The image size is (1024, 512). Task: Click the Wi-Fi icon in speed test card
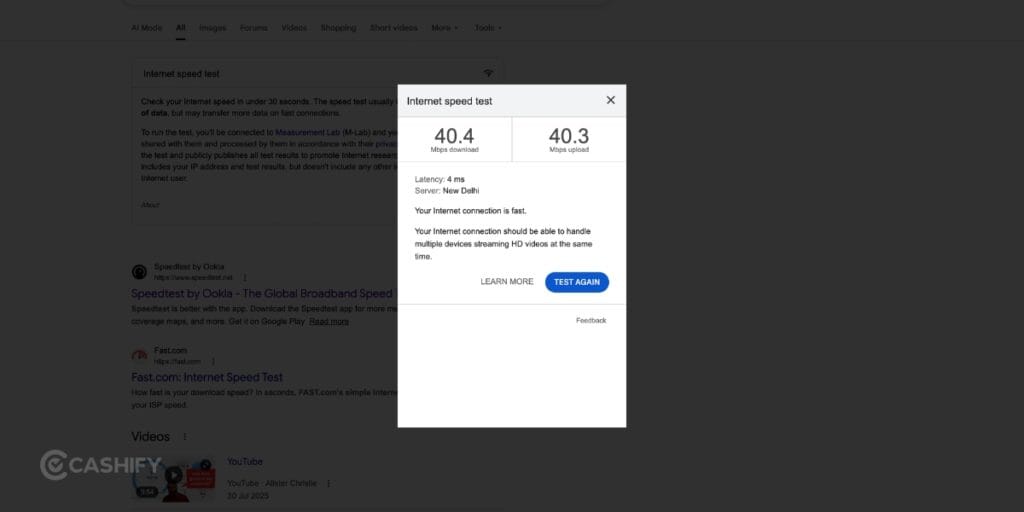(x=488, y=73)
